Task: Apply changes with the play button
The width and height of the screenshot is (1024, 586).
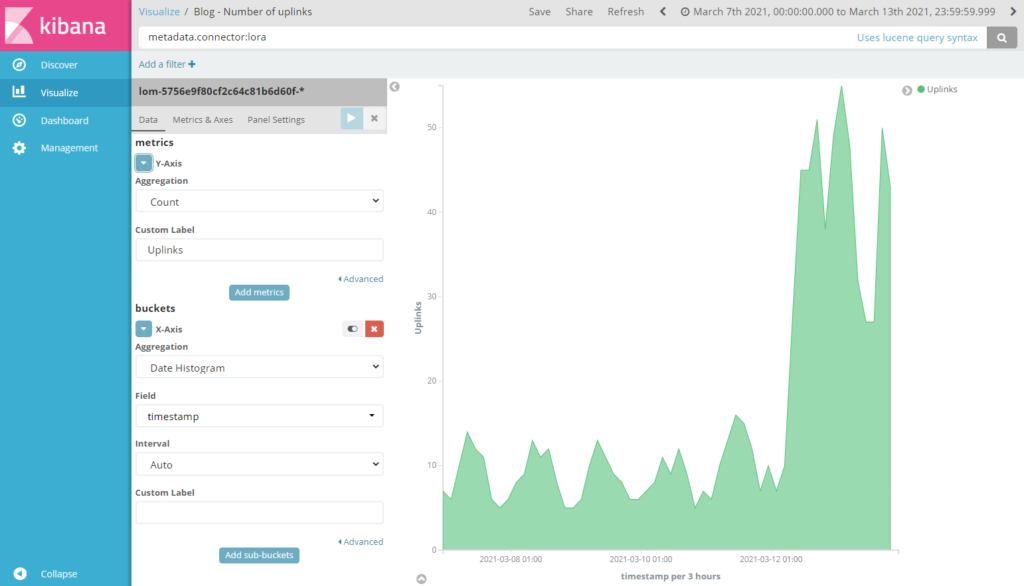Action: click(351, 118)
